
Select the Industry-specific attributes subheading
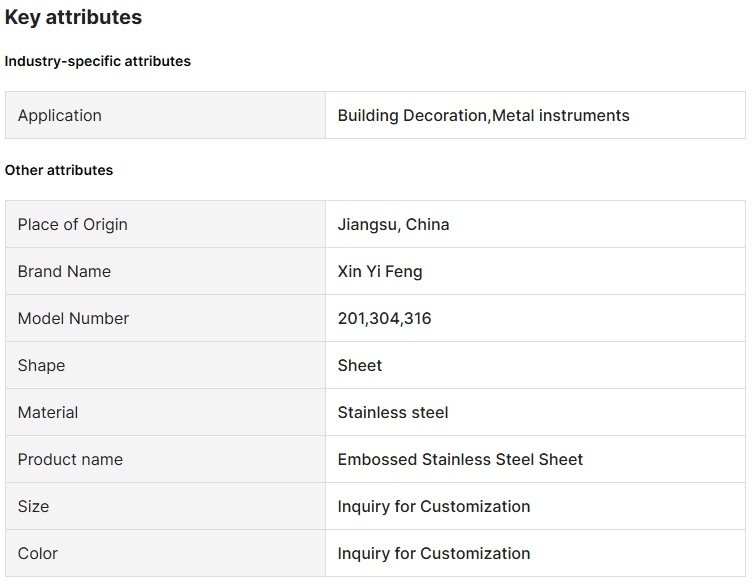(97, 61)
